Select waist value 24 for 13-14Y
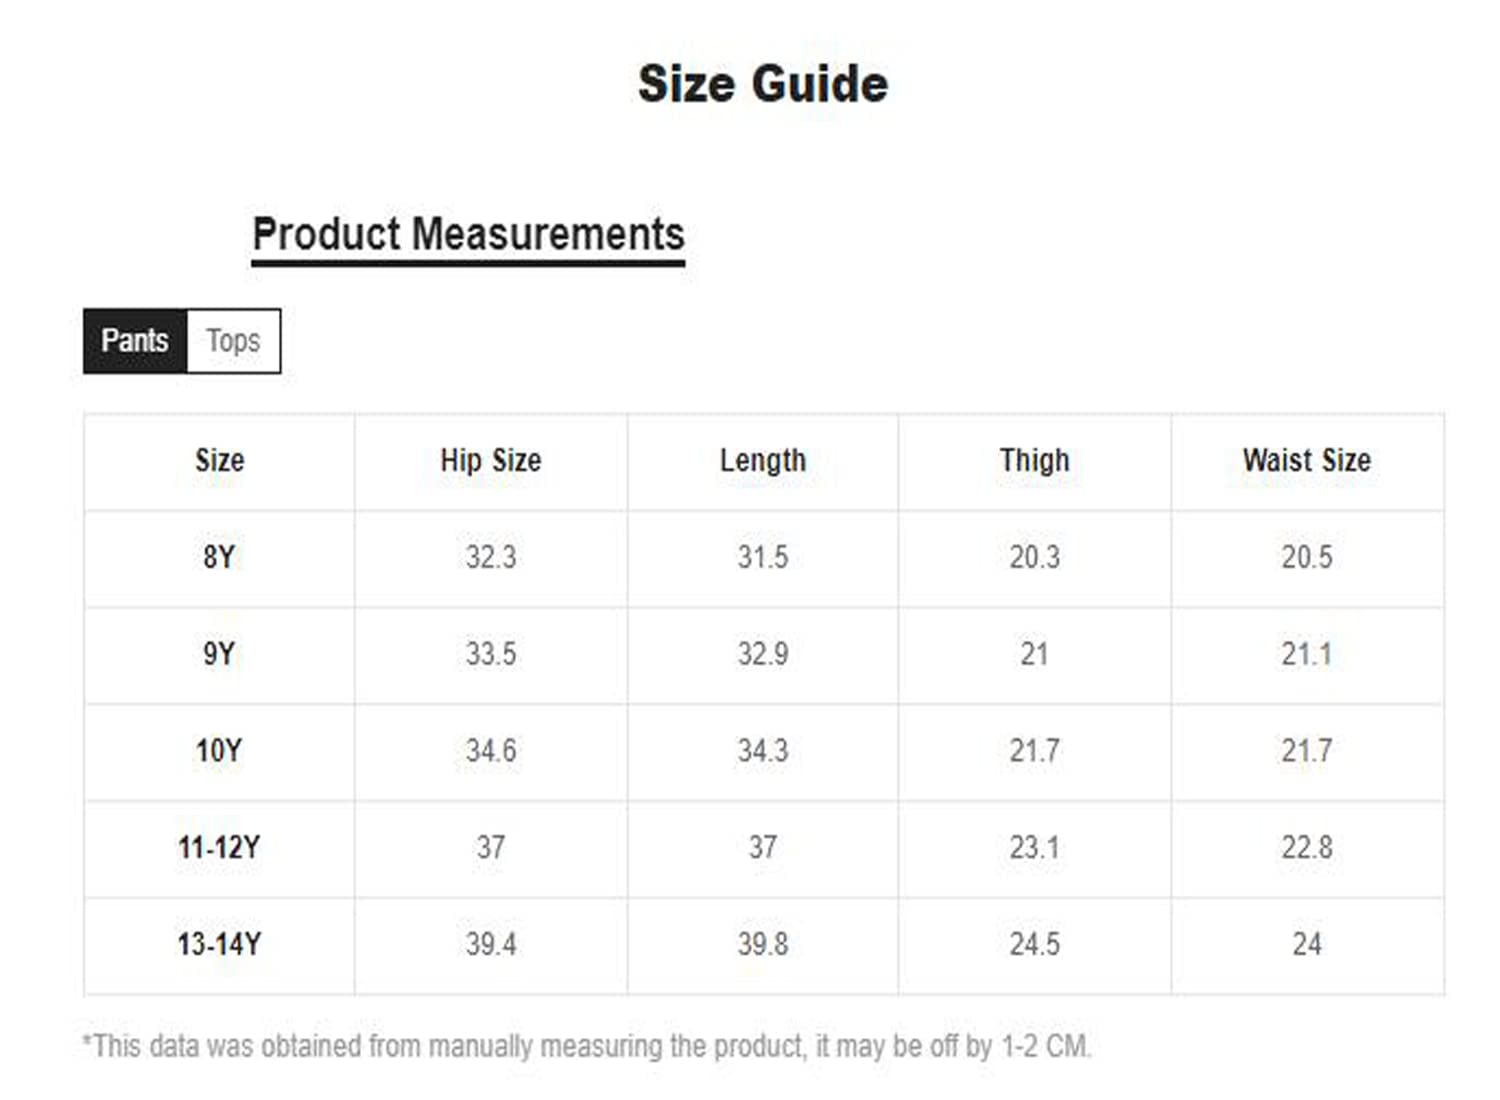Screen dimensions: 1500x1100 (1307, 944)
